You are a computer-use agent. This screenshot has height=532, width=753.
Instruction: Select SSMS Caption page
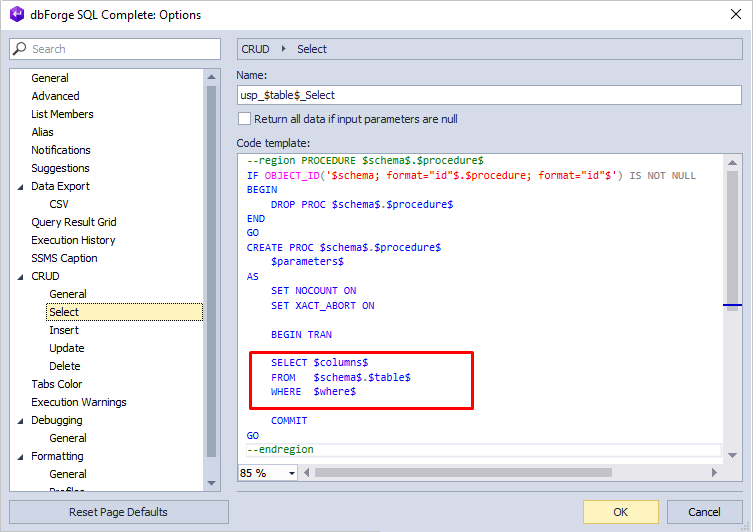64,258
